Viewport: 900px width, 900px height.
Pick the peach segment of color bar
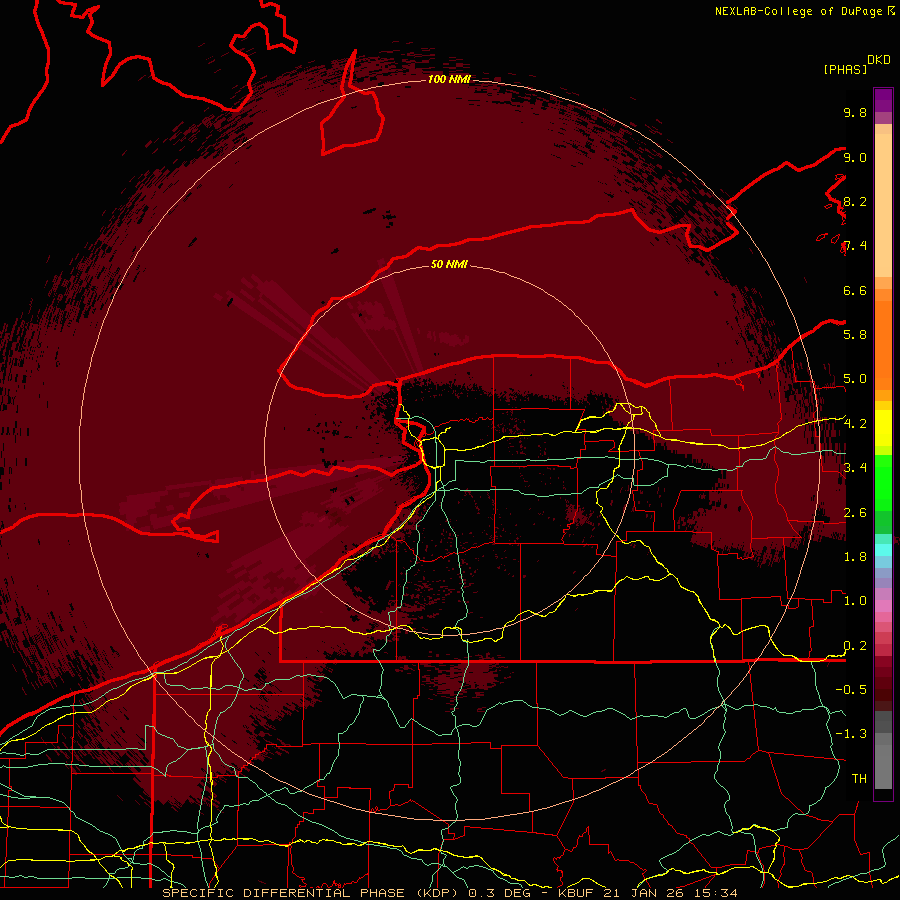883,205
